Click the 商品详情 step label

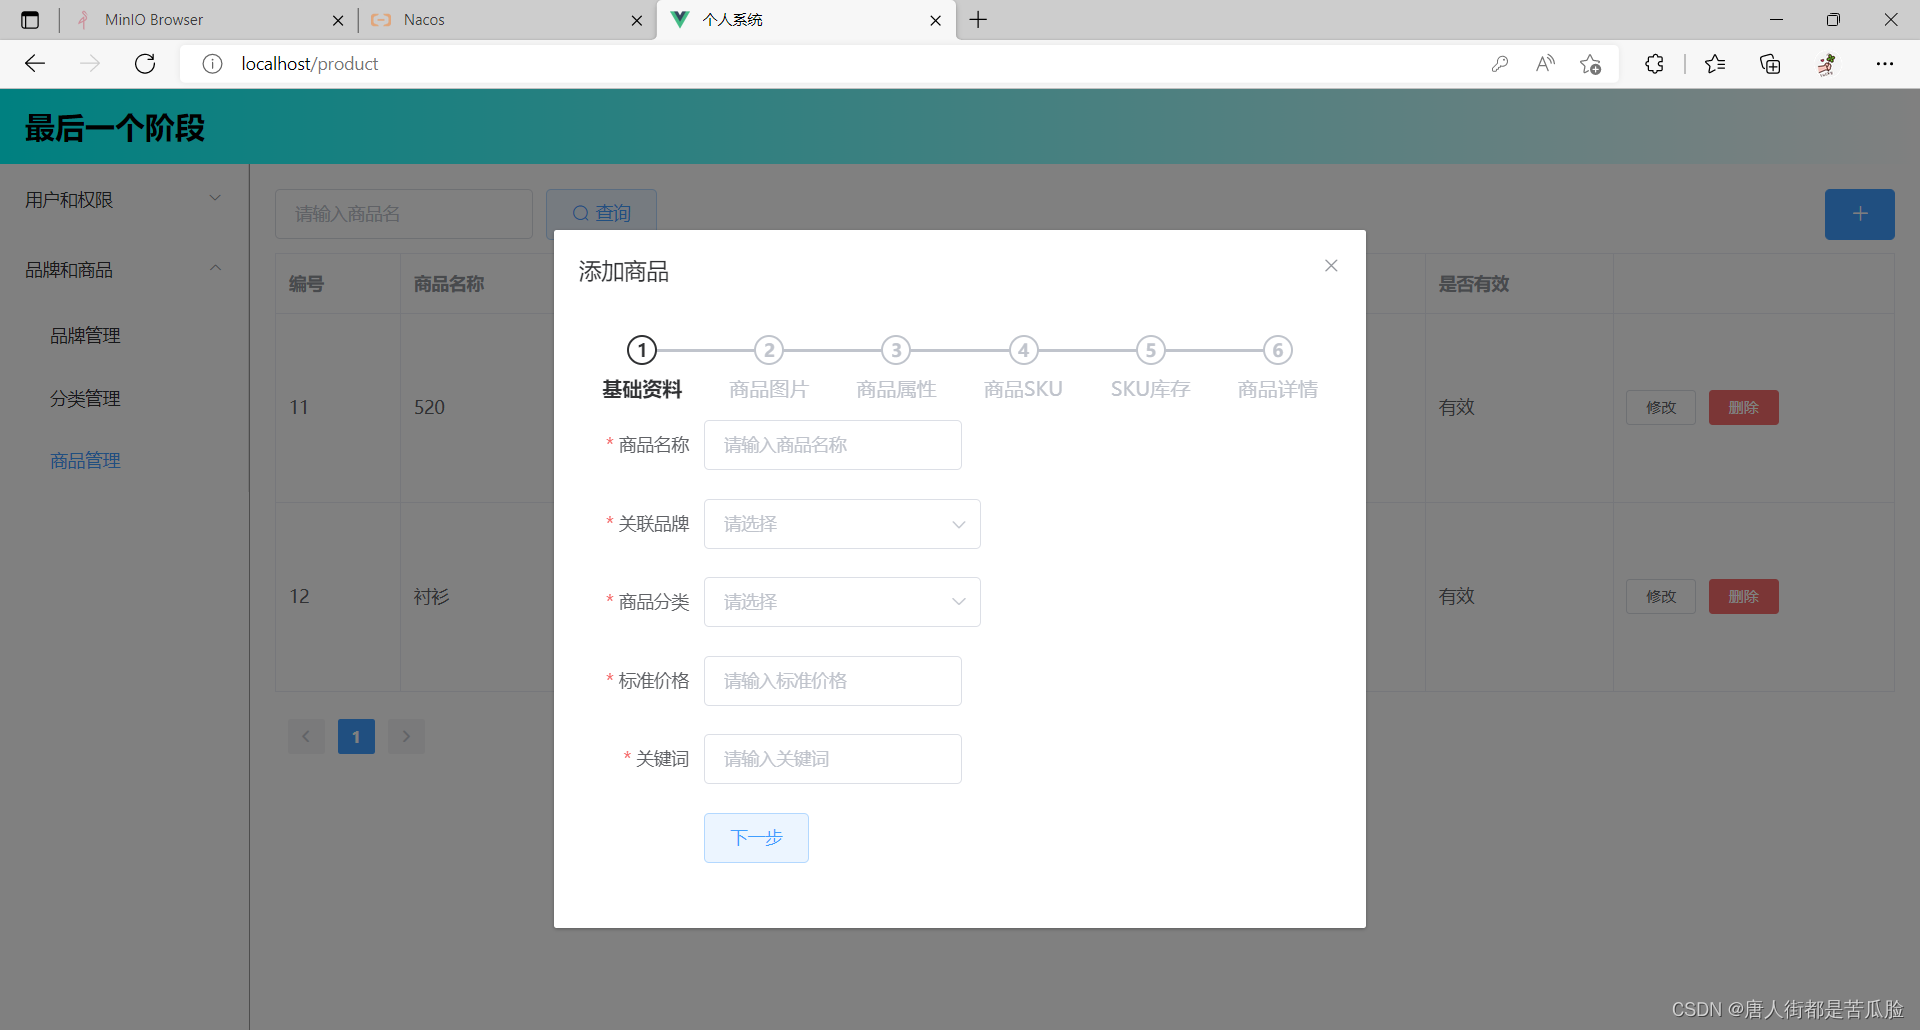click(1278, 389)
